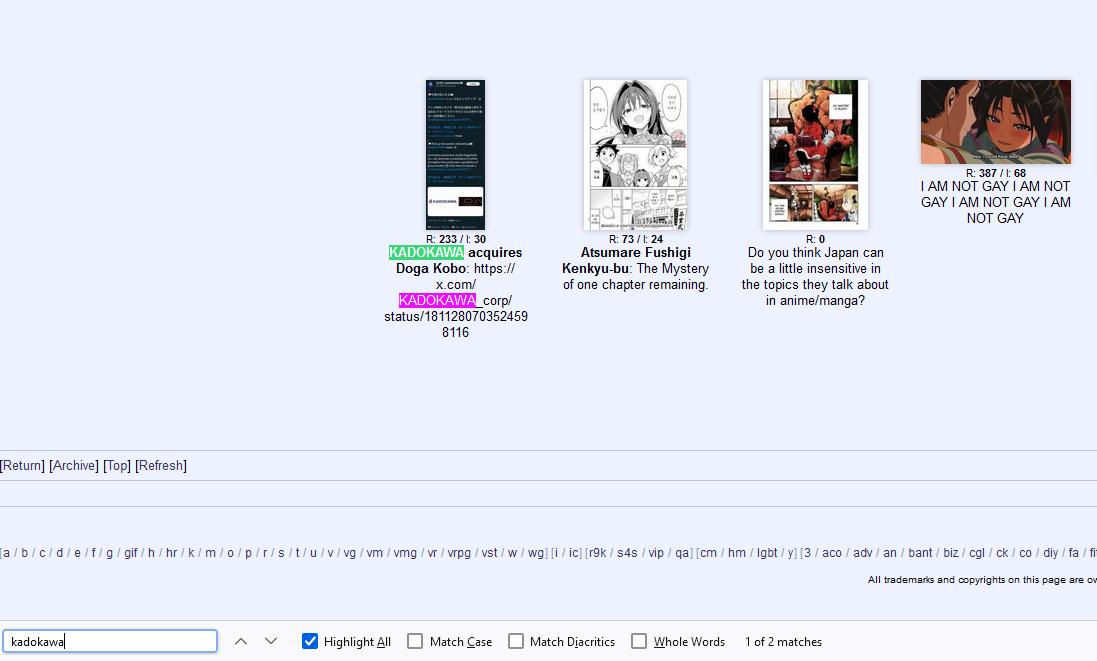Open the insensitive Japan topics thread thumbnail
The width and height of the screenshot is (1097, 661).
click(x=815, y=155)
